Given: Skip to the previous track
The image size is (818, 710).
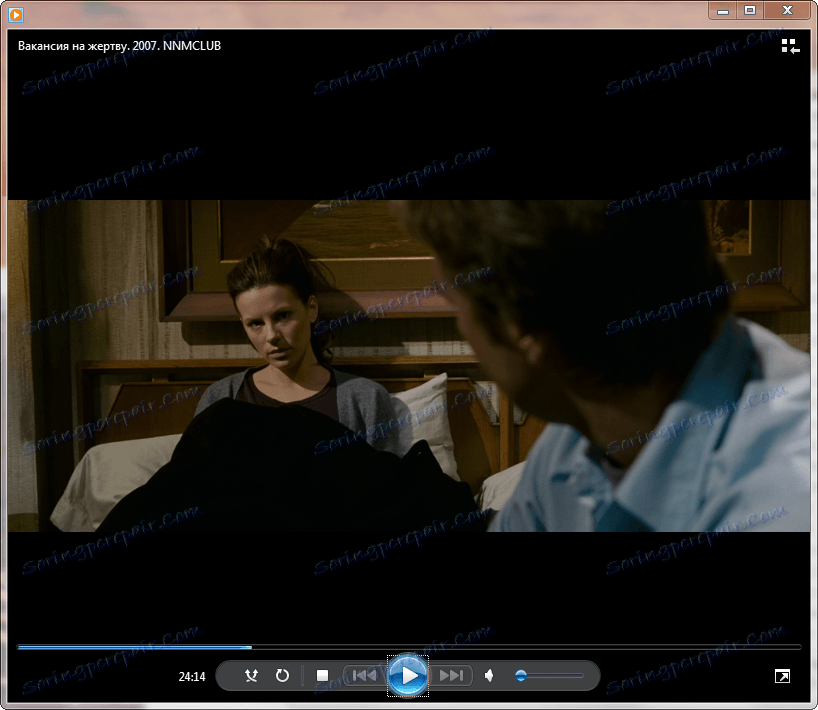Looking at the screenshot, I should point(365,676).
